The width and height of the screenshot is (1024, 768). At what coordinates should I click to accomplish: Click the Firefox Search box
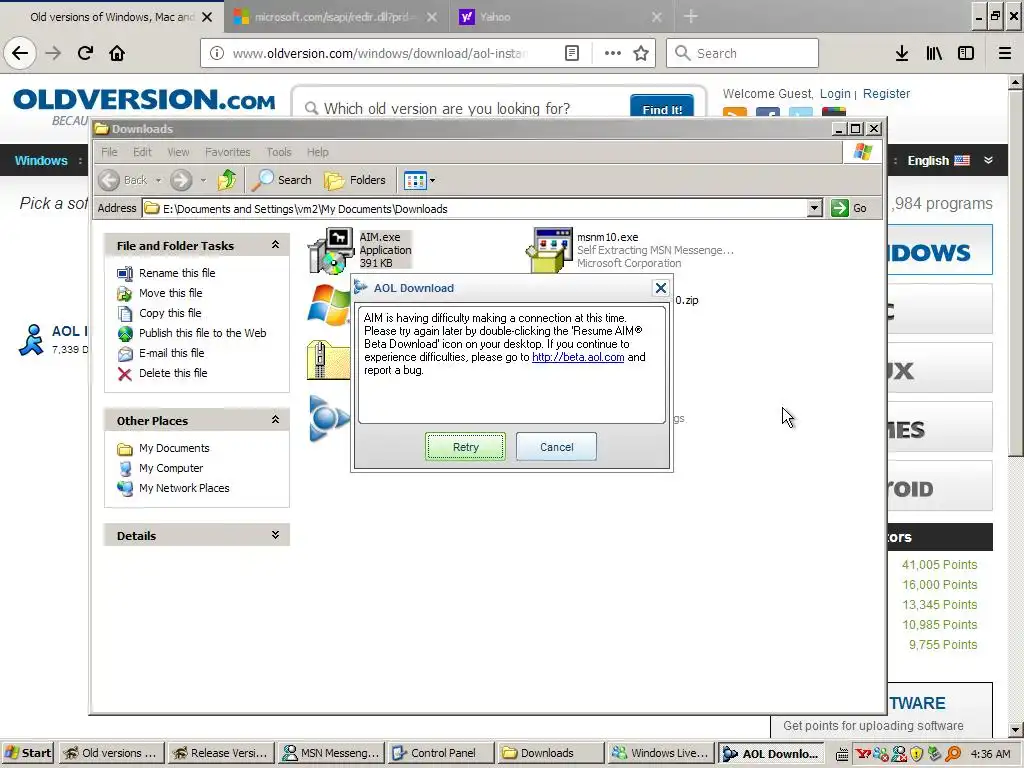point(743,53)
